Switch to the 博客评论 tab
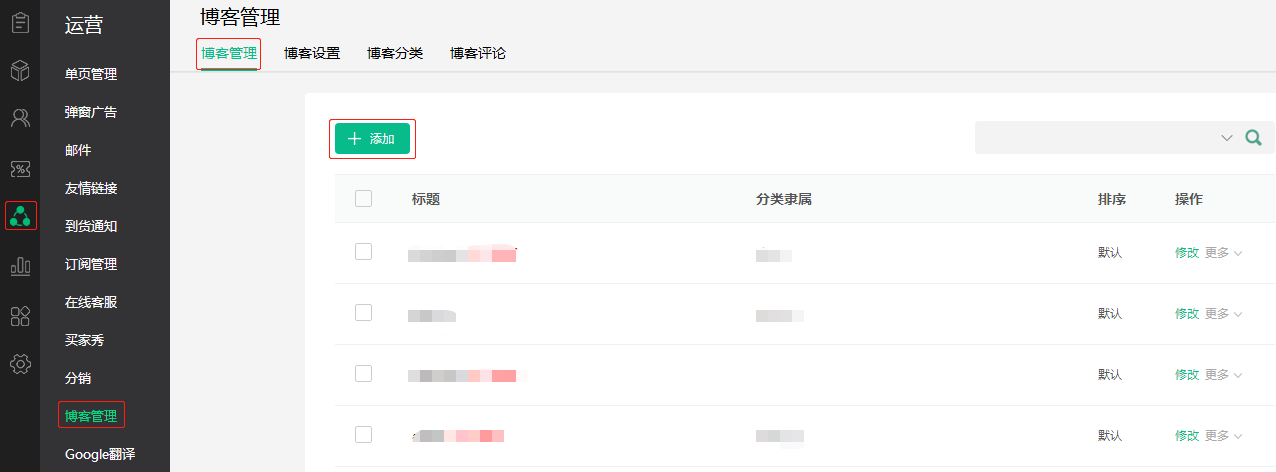Viewport: 1276px width, 472px height. (x=478, y=53)
